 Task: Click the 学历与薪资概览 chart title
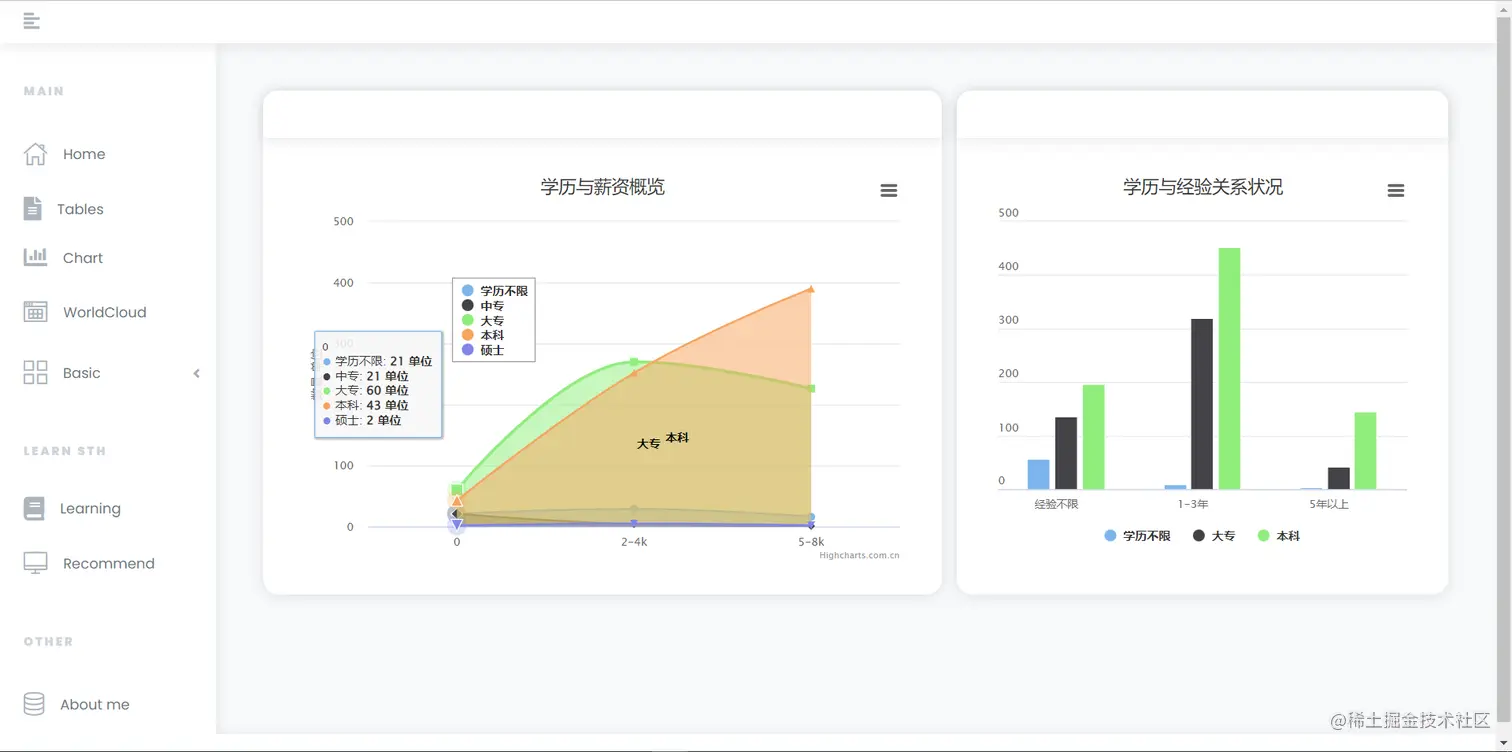[x=603, y=187]
